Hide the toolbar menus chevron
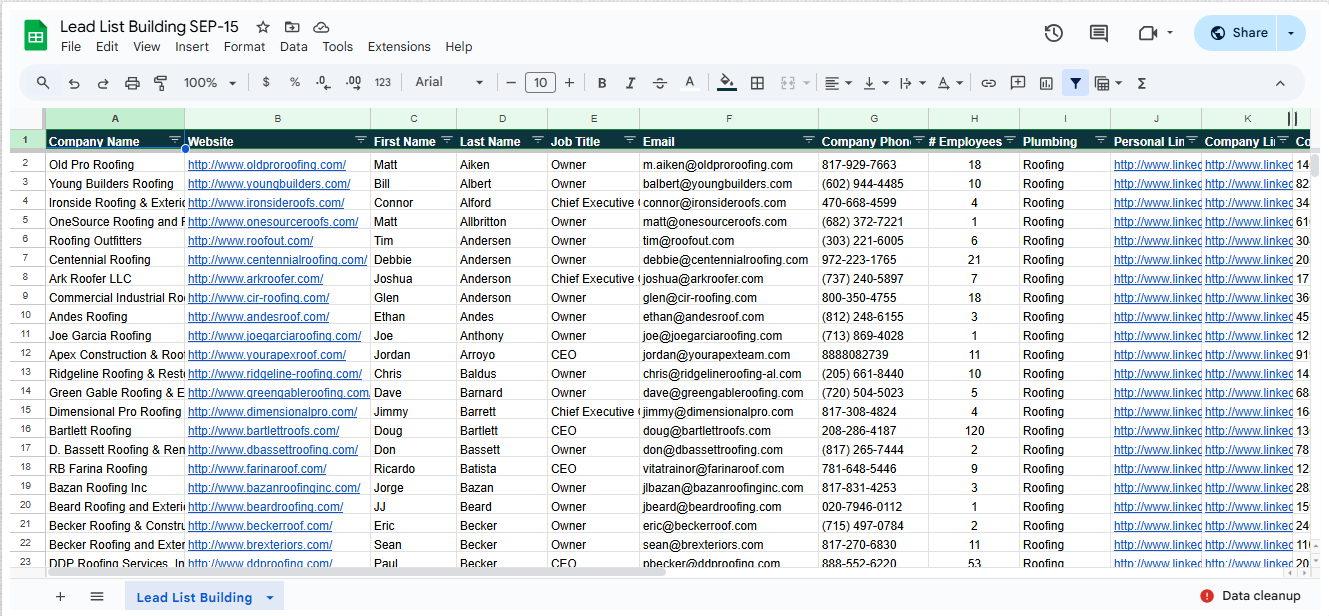The image size is (1329, 616). pos(1280,83)
